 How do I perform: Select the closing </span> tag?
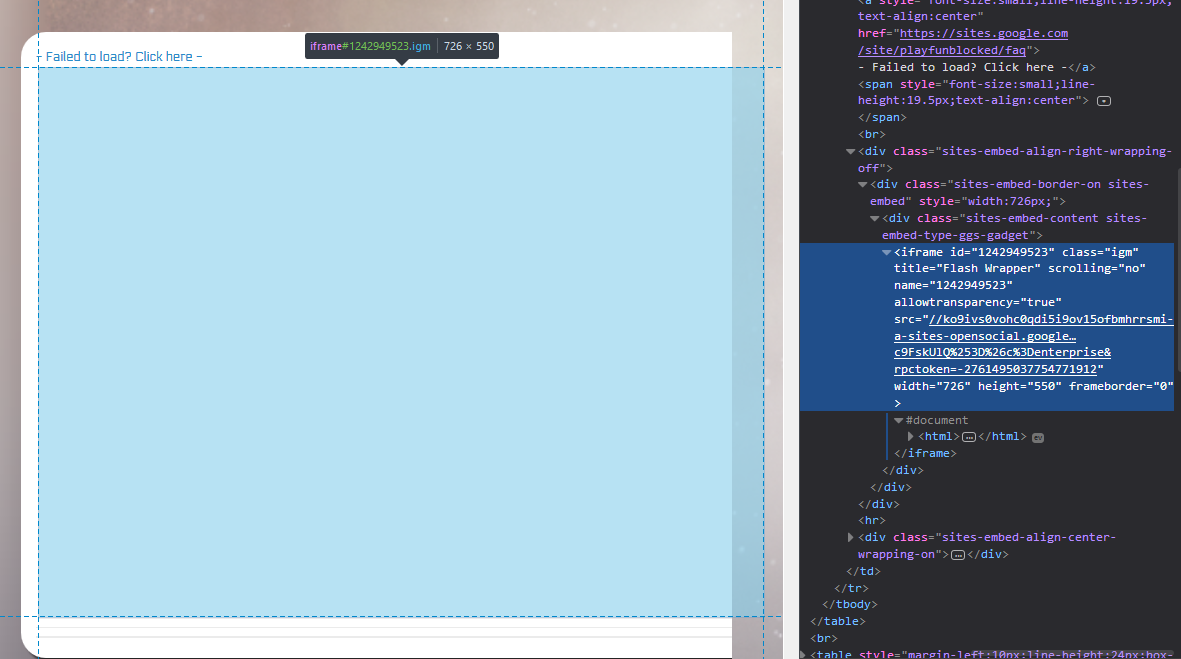[x=882, y=117]
